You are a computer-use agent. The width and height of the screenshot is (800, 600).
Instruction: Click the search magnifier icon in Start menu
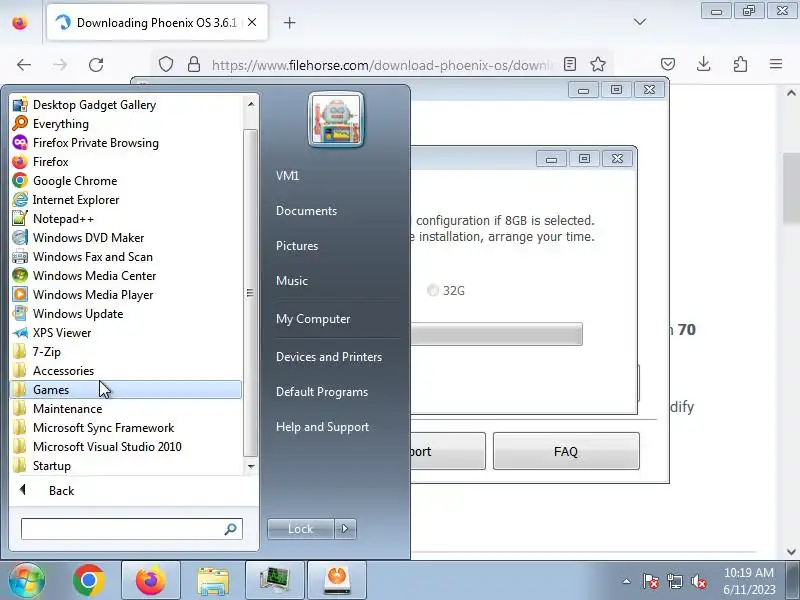pos(231,529)
